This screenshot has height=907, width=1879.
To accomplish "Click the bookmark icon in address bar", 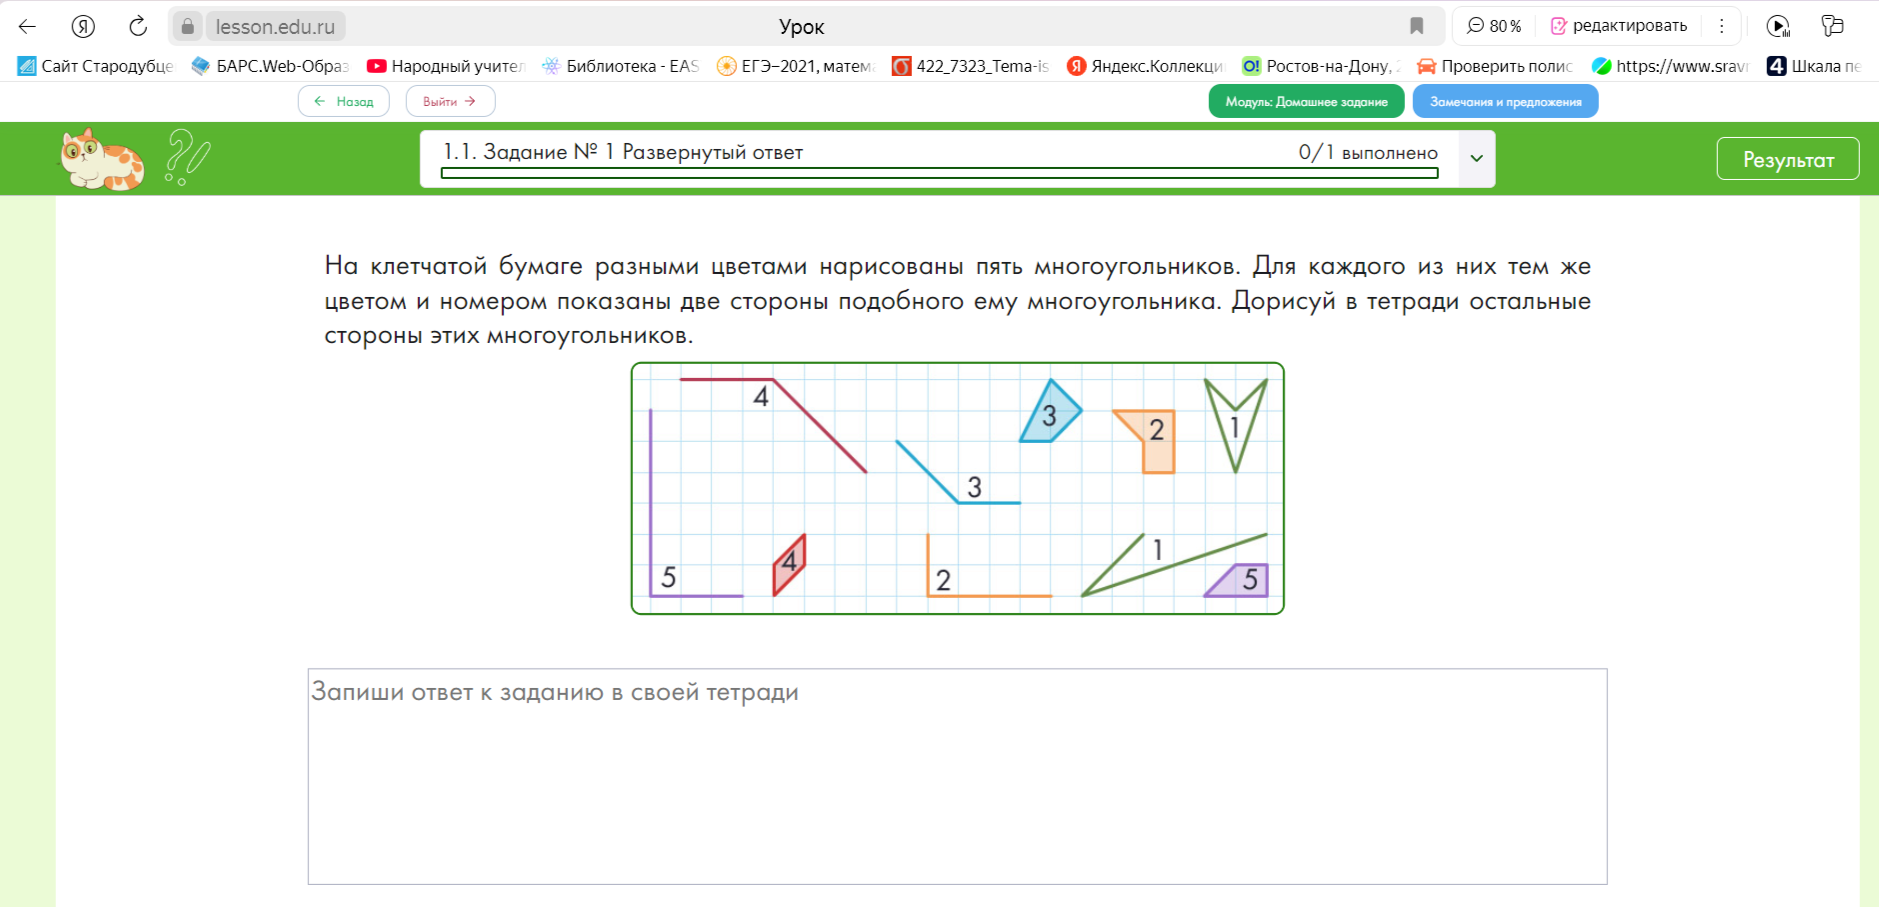I will tap(1416, 27).
